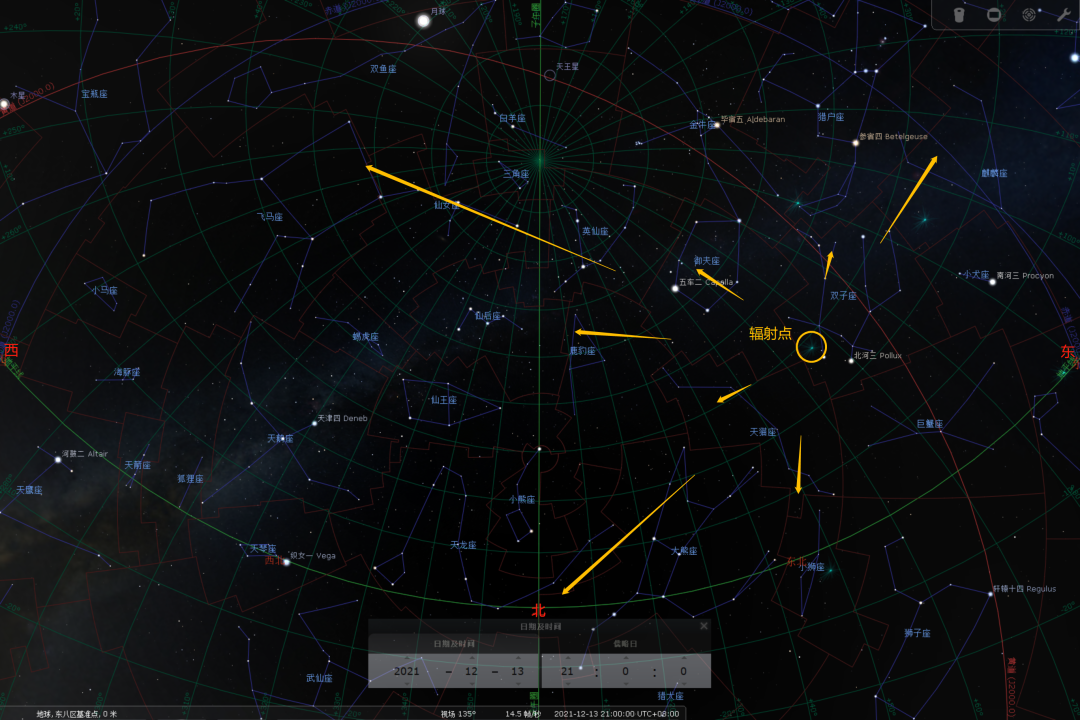Select the star 河鼓二 Altair
Screen dimensions: 1080x720
tap(58, 460)
